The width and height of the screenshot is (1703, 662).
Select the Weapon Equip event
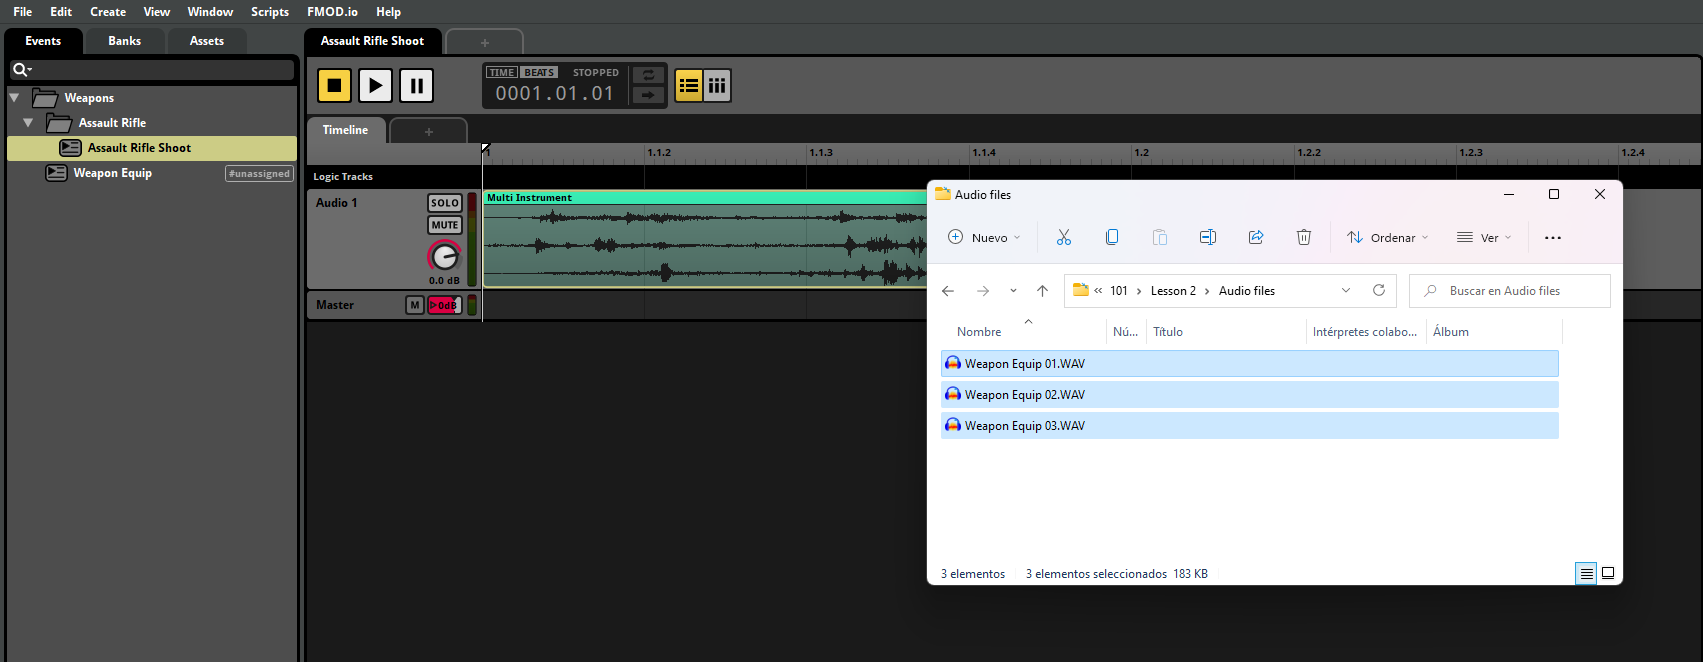coord(113,173)
